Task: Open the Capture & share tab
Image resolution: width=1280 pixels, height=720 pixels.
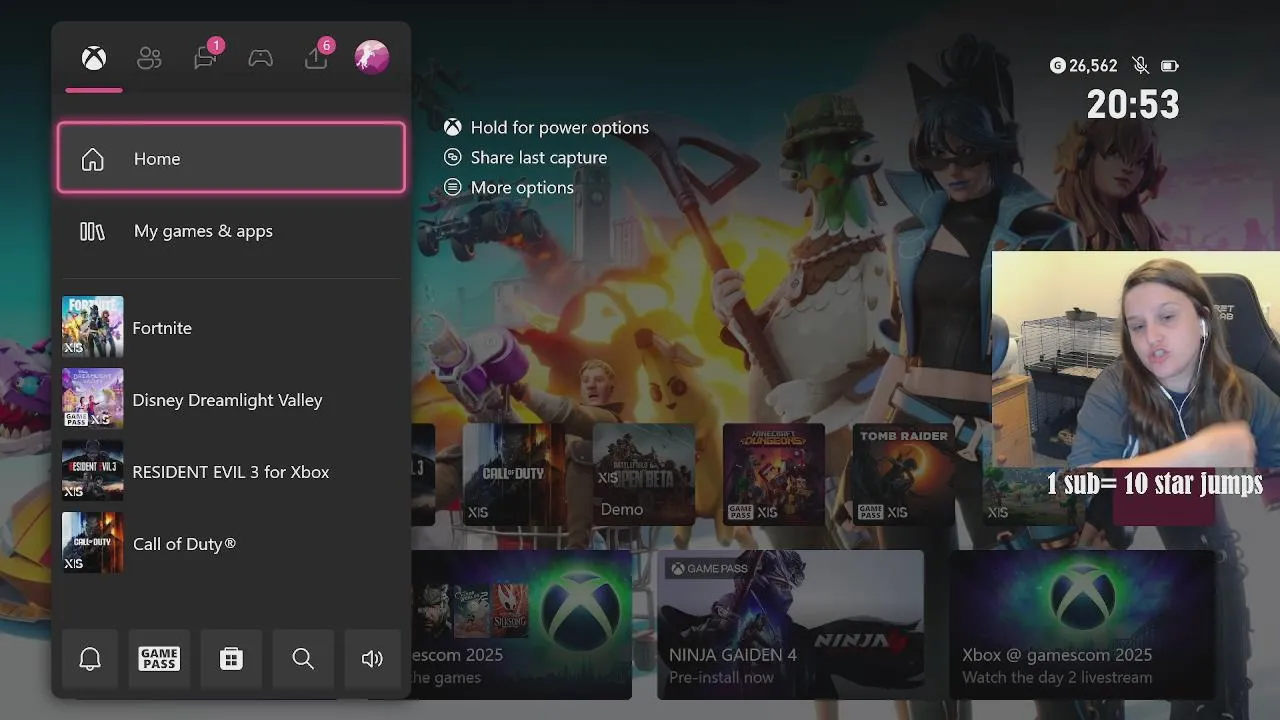Action: 317,57
